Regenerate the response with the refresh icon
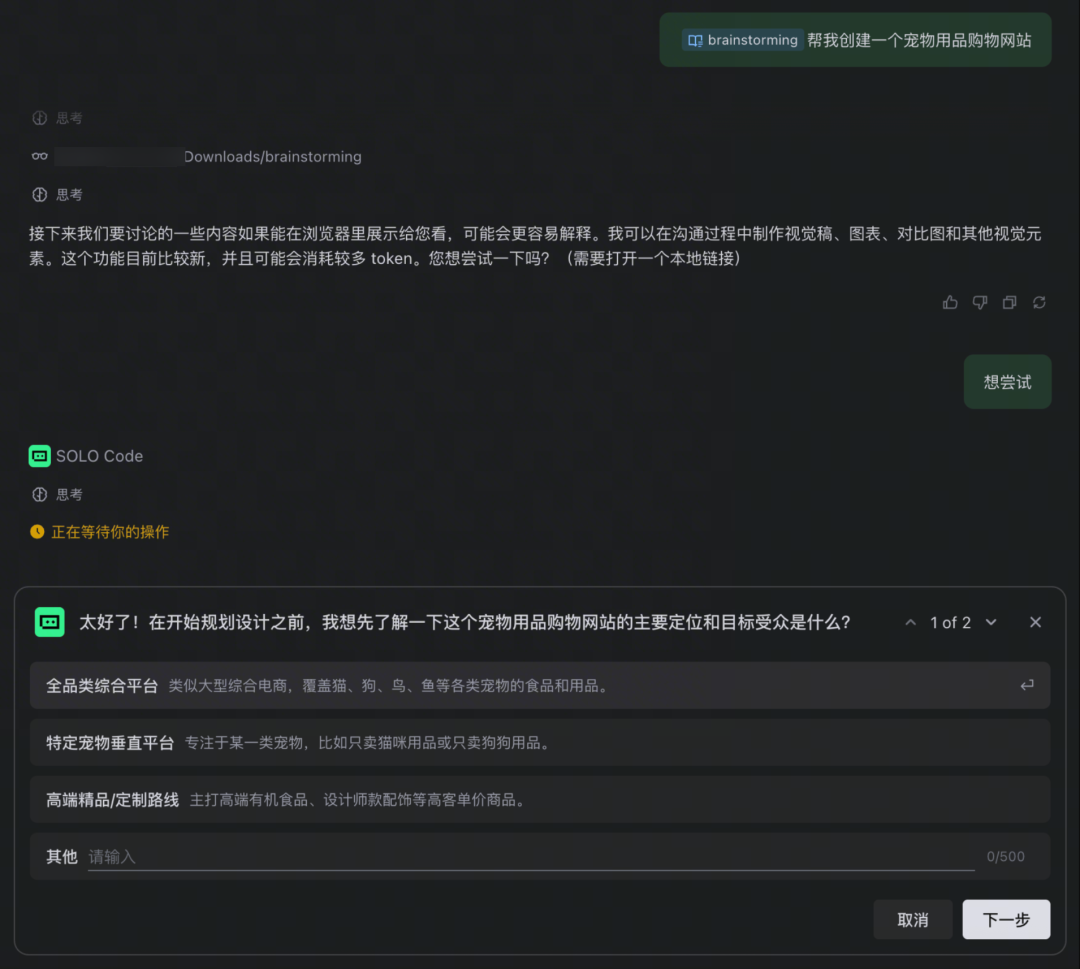This screenshot has height=969, width=1080. pos(1039,302)
